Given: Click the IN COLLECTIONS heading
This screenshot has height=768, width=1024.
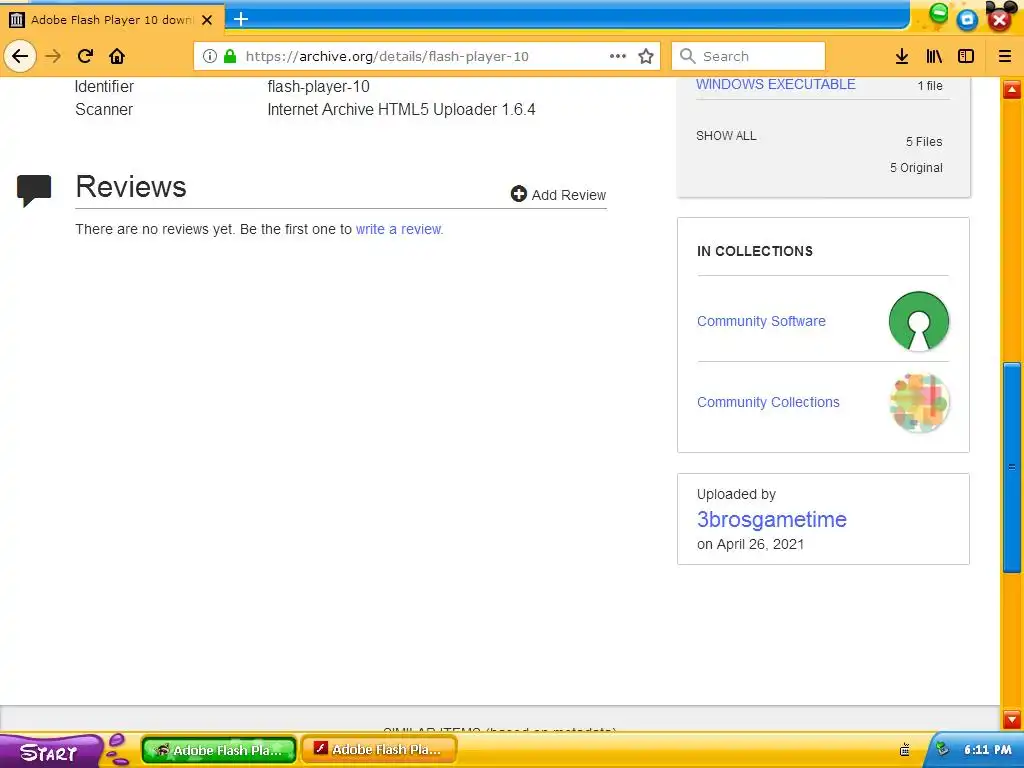Looking at the screenshot, I should [754, 251].
